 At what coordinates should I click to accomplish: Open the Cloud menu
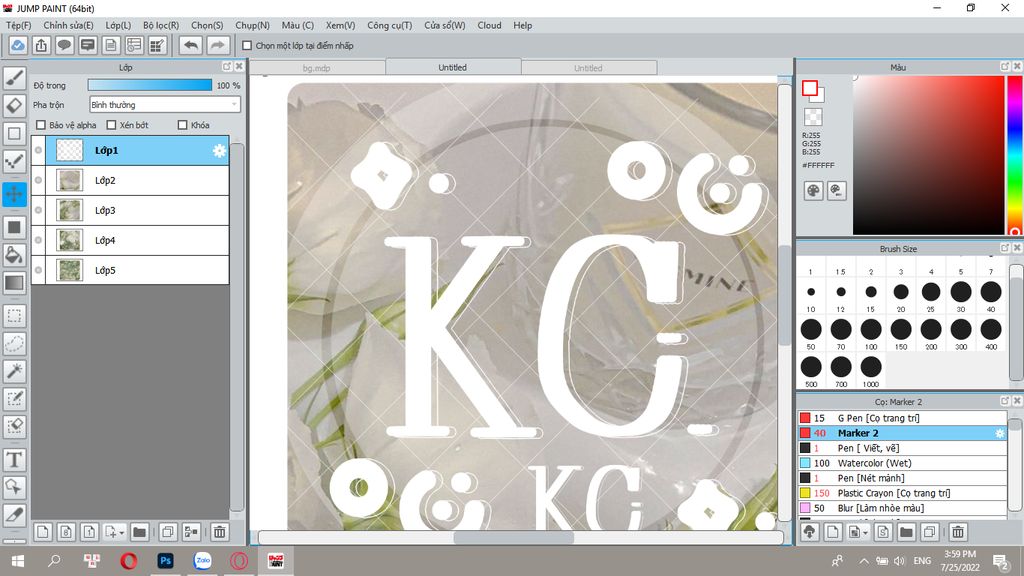[x=489, y=25]
